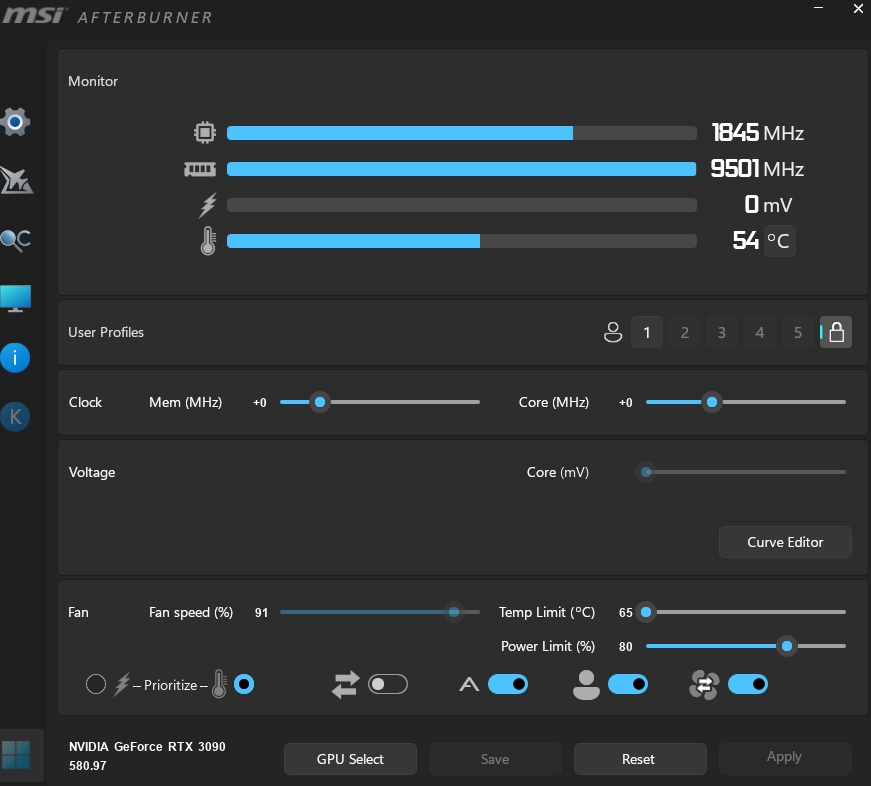Screen dimensions: 871x786
Task: Open the settings gear in the sidebar
Action: coord(15,122)
